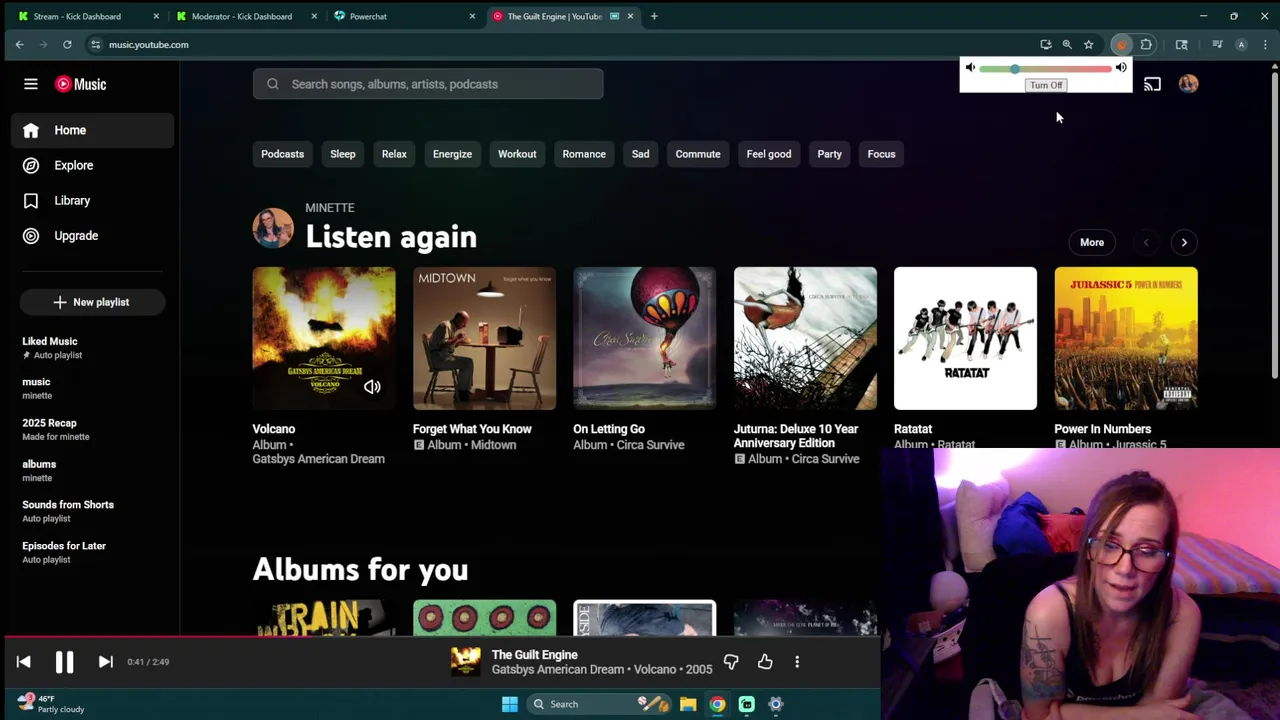Click now playing album art thumbnail

(x=465, y=662)
